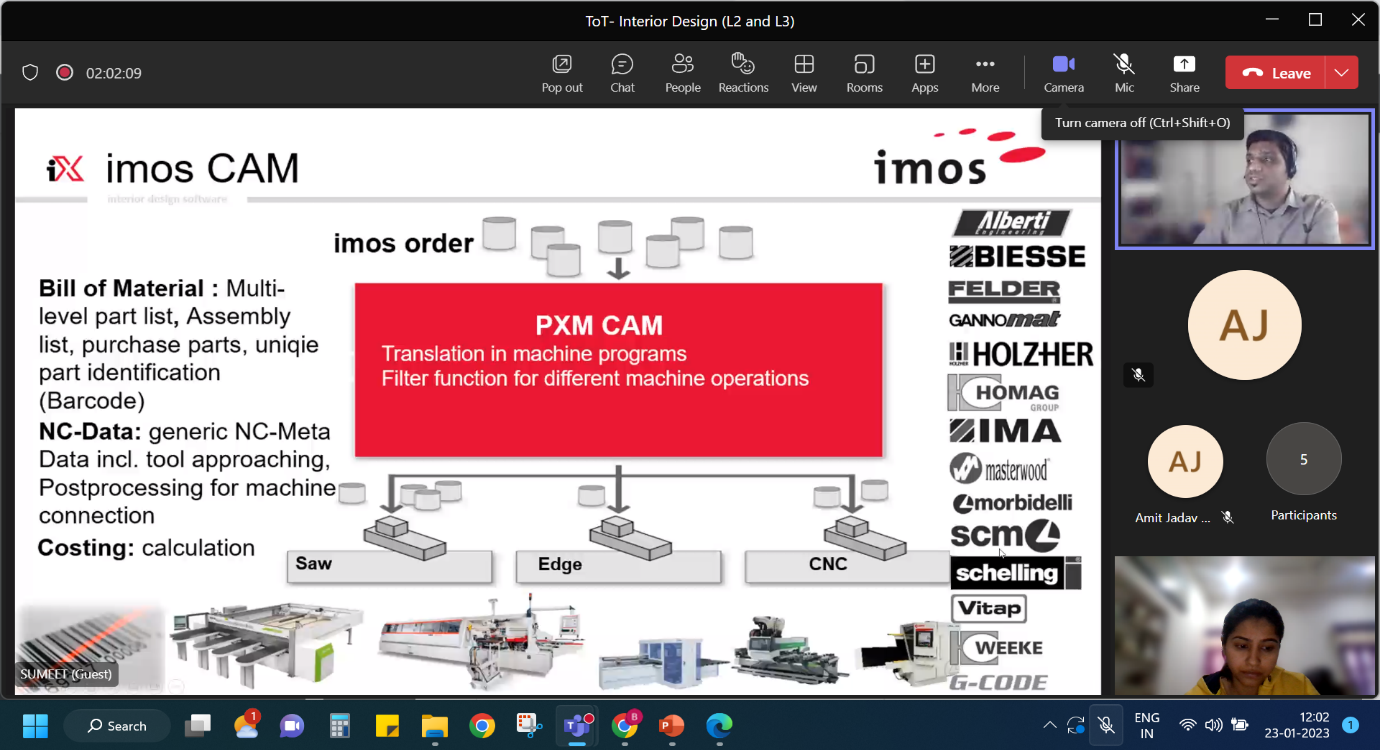This screenshot has width=1380, height=750.
Task: Open breakout Rooms
Action: pyautogui.click(x=864, y=73)
